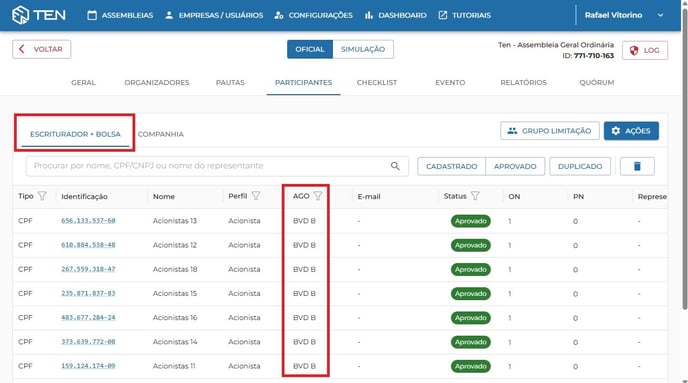Click the Aprovado badge for Acionistas 13

(470, 221)
